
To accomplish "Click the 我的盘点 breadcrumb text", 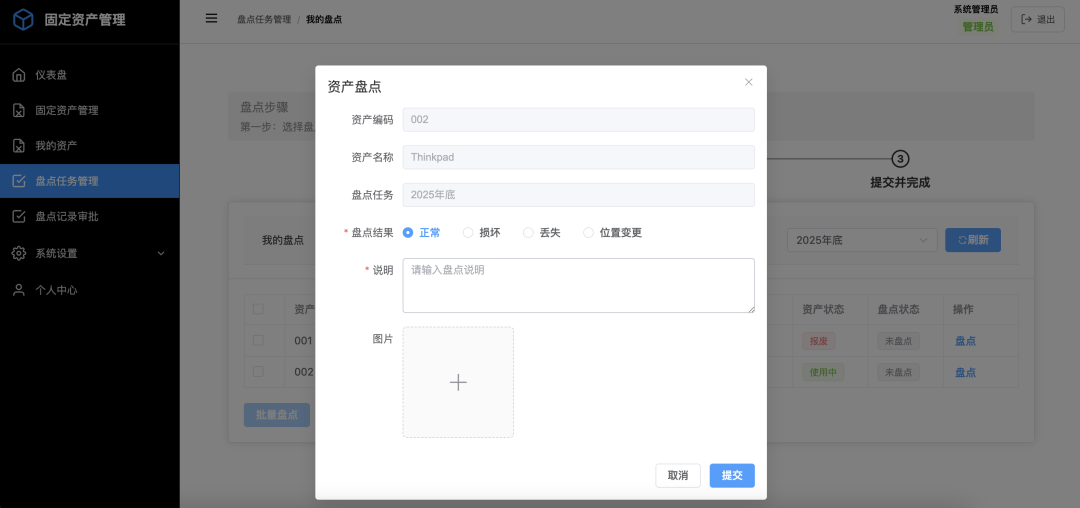I will click(324, 19).
